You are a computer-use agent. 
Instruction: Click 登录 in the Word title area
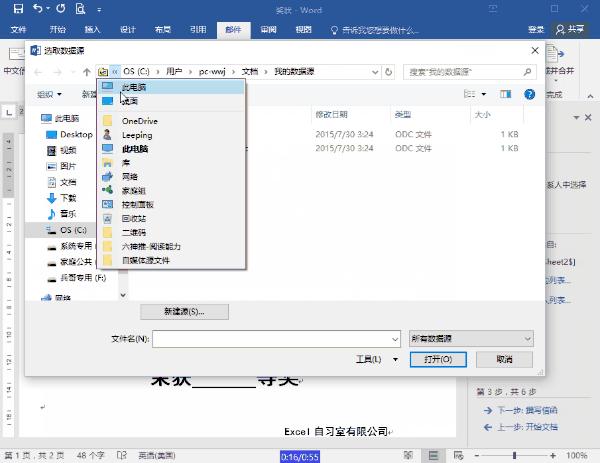click(536, 29)
